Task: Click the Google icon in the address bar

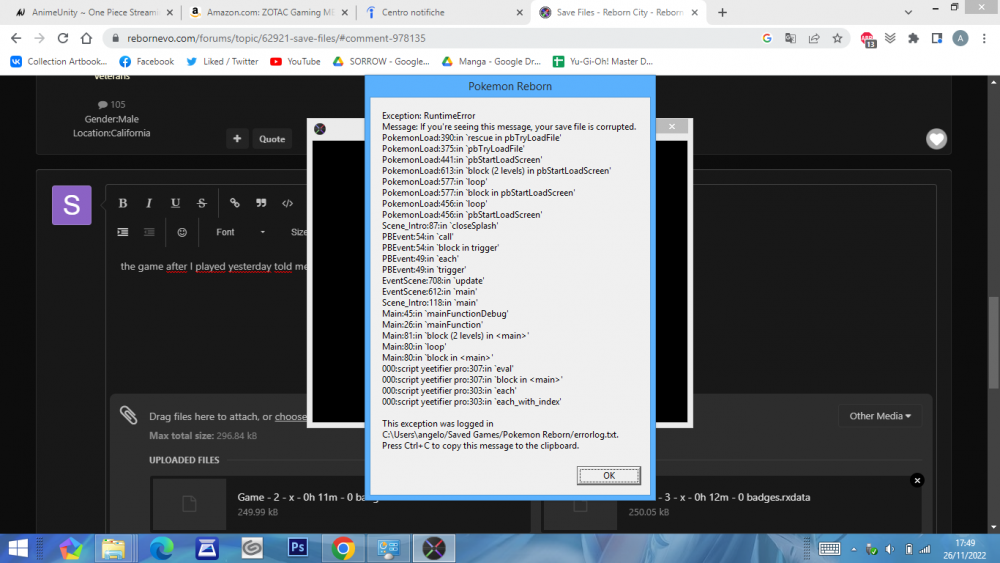Action: click(767, 38)
